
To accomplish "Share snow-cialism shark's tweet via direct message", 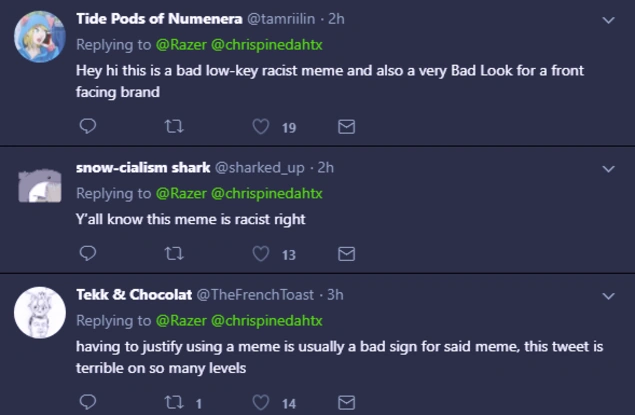I will coord(347,254).
